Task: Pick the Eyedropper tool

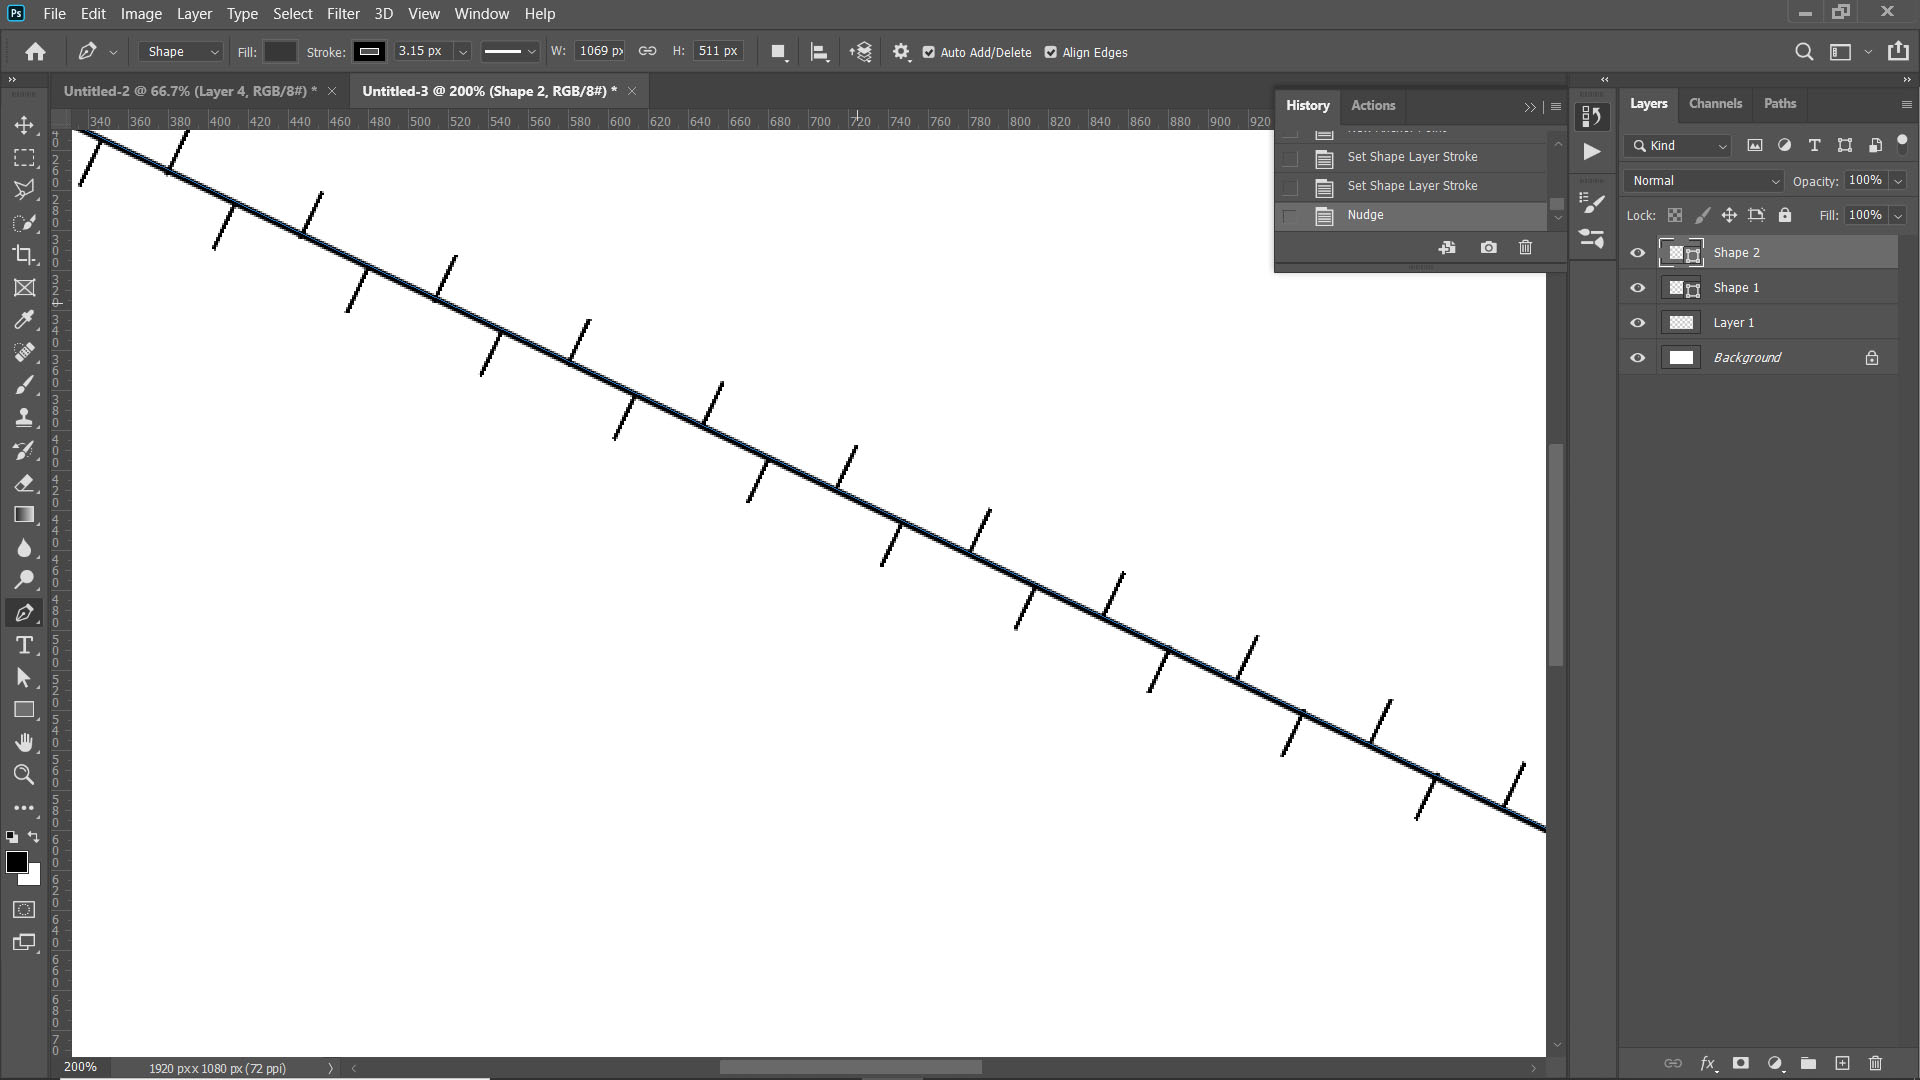Action: (x=25, y=319)
